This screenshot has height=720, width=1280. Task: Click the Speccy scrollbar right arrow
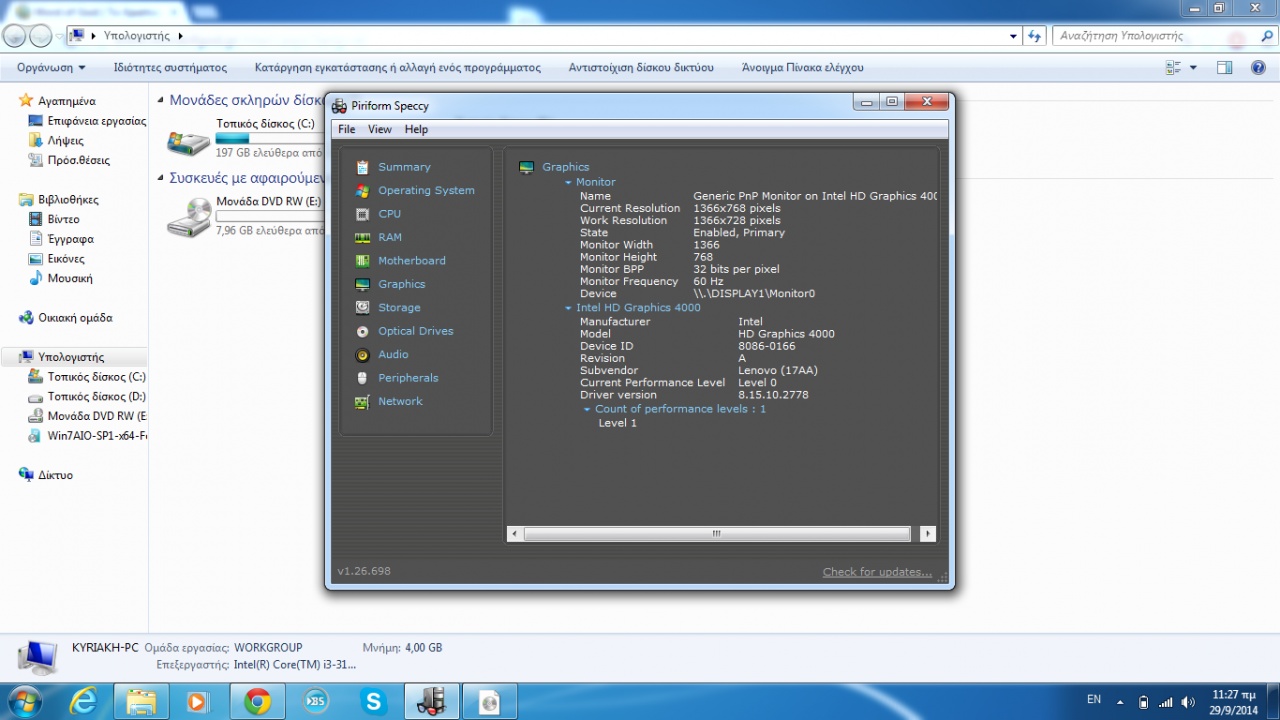pos(928,534)
